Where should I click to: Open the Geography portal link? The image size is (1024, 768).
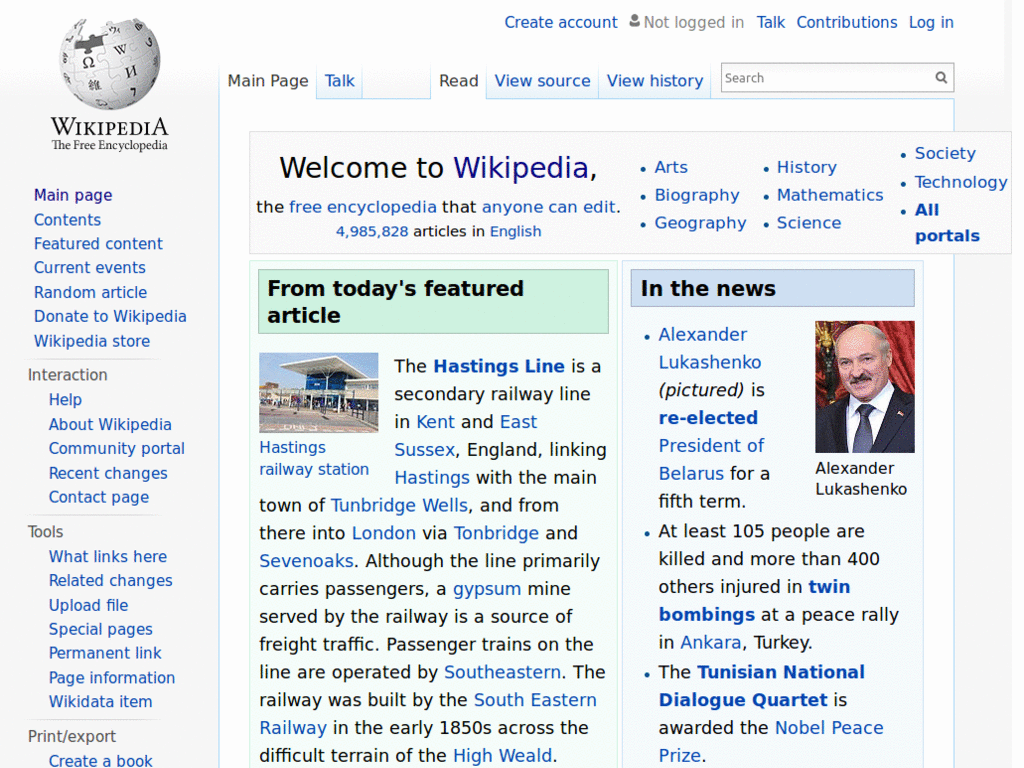click(700, 223)
